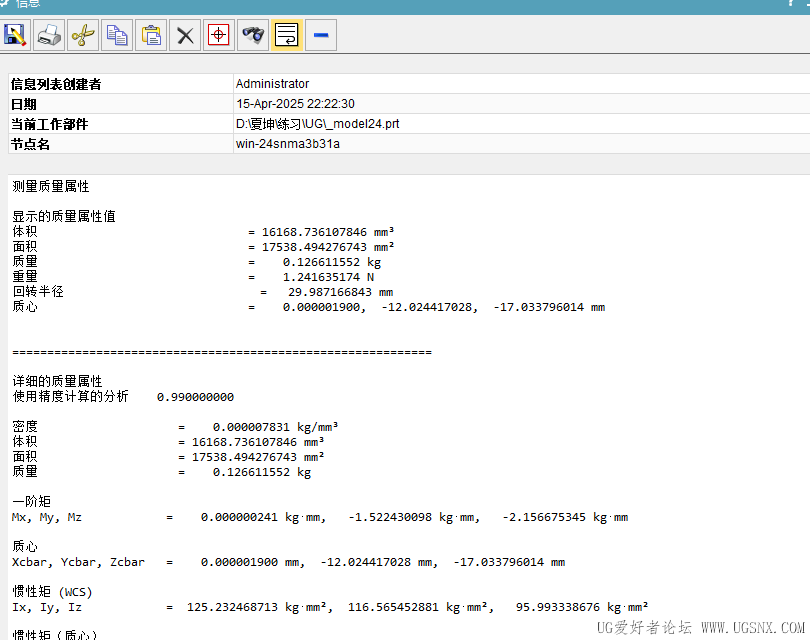Viewport: 810px width, 640px height.
Task: Click the 日期 label cell
Action: point(121,104)
